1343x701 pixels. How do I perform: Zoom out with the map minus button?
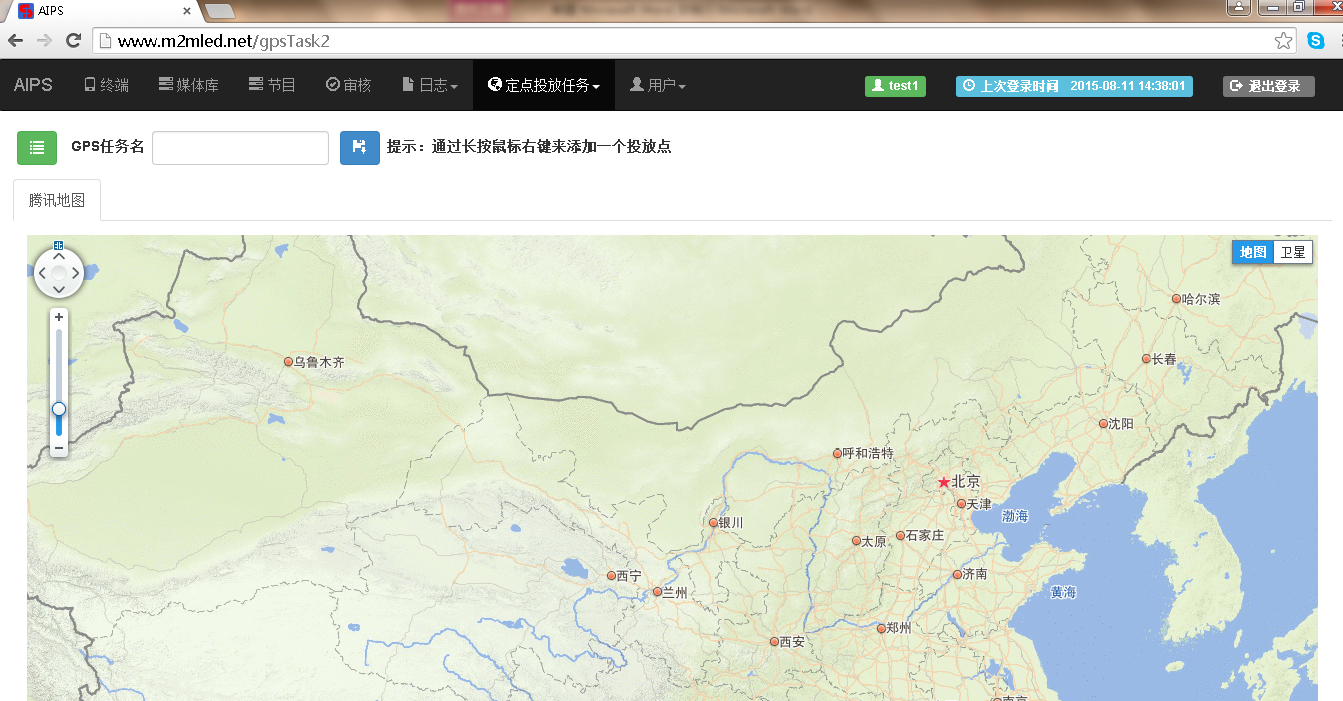coord(59,448)
